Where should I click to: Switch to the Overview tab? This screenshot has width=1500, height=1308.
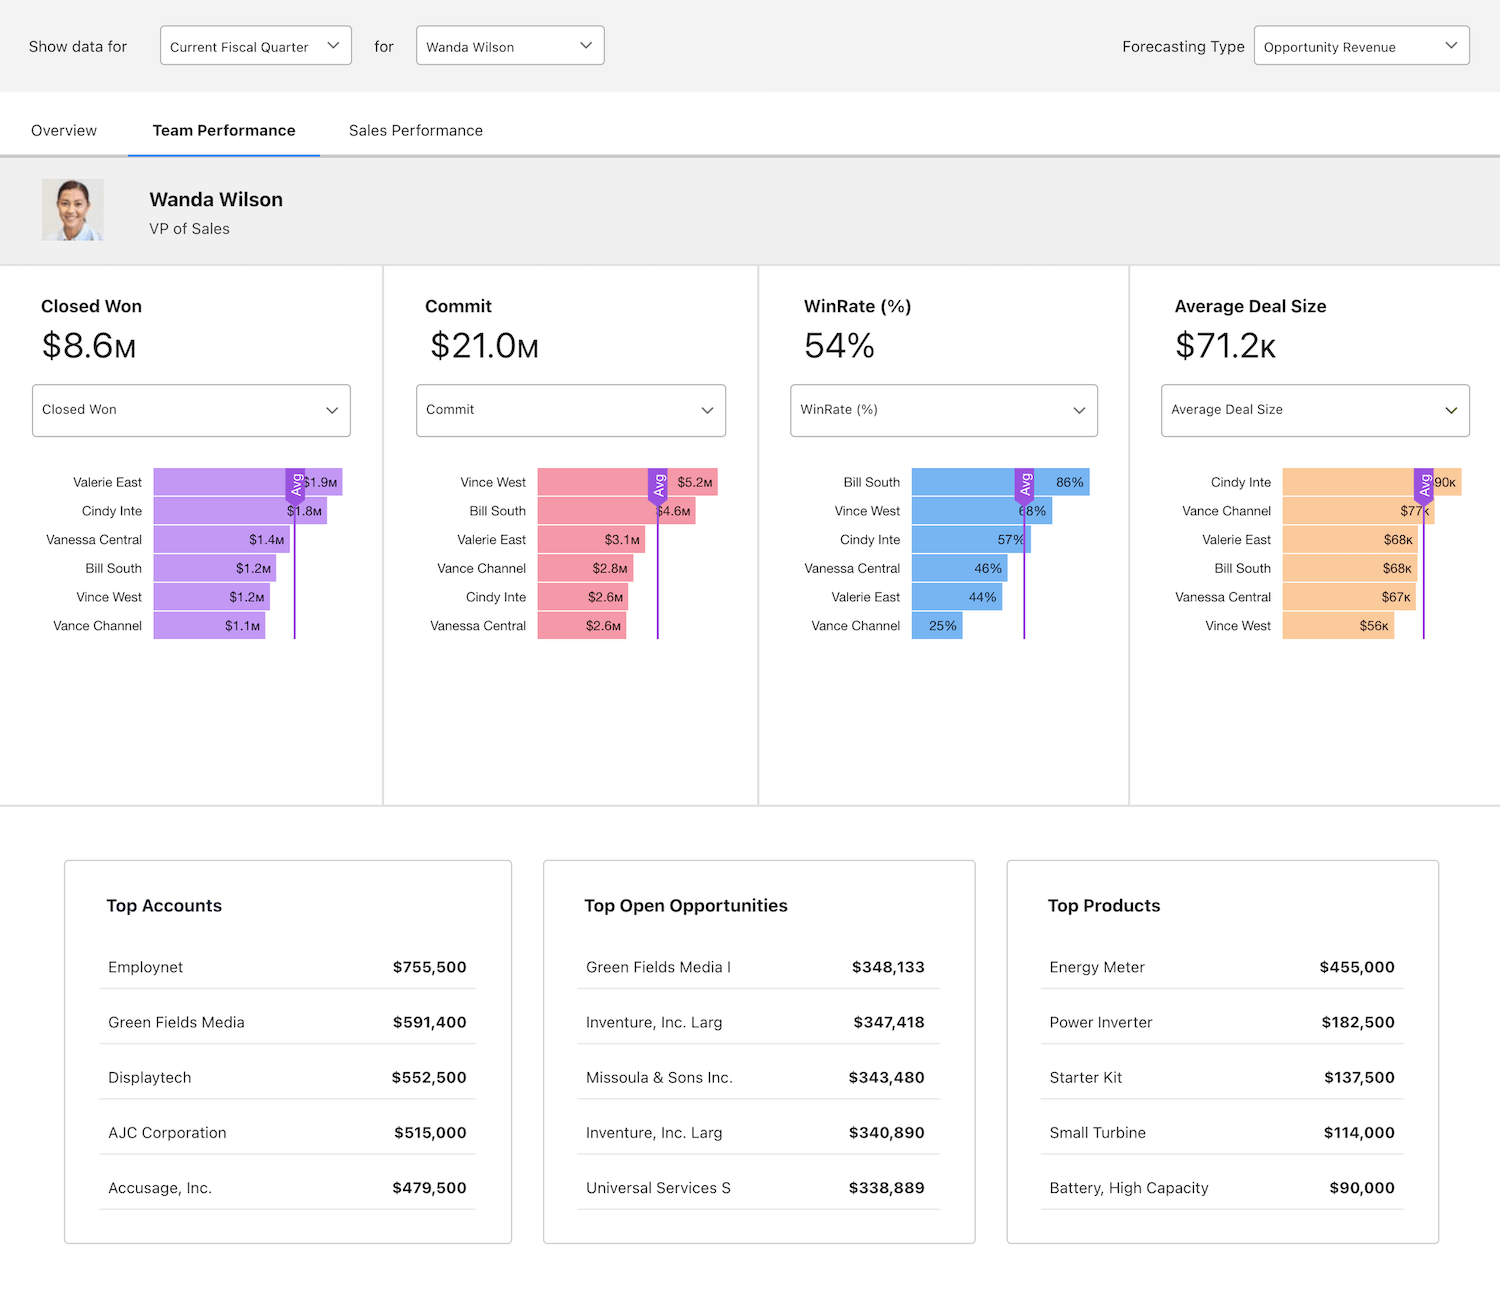(64, 131)
